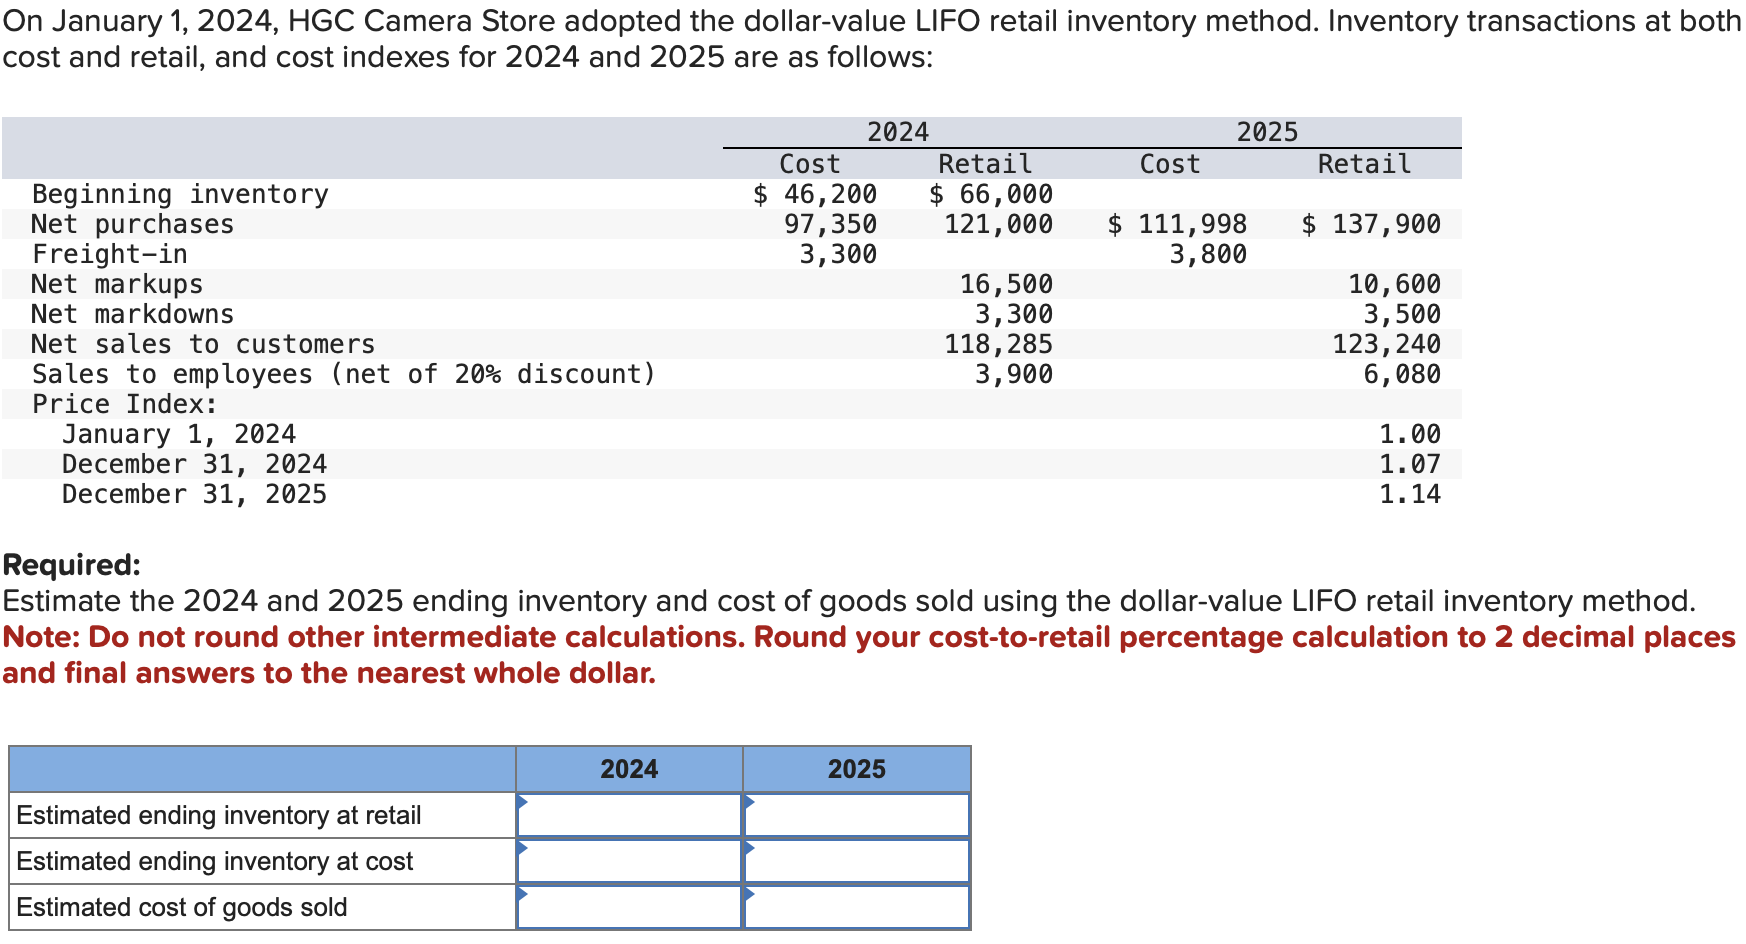This screenshot has width=1746, height=944.
Task: Click the price index value 1.07
Action: click(1410, 464)
